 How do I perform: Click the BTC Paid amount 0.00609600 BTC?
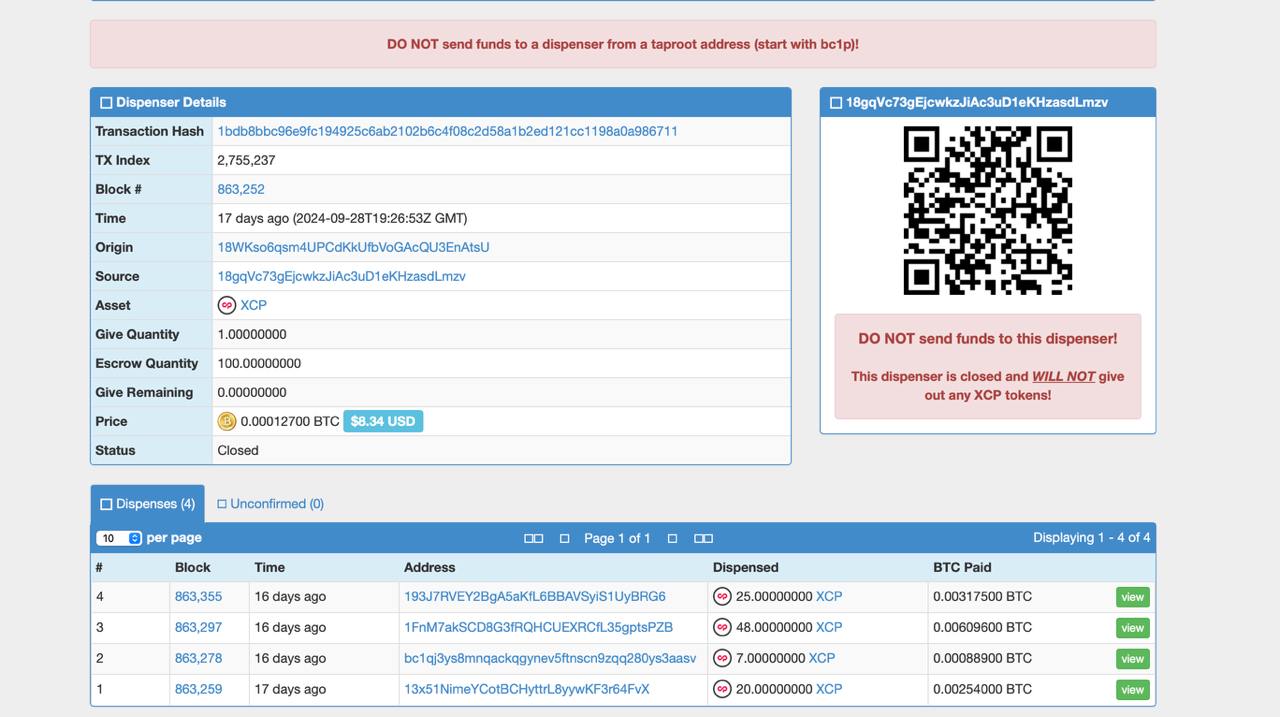(982, 627)
